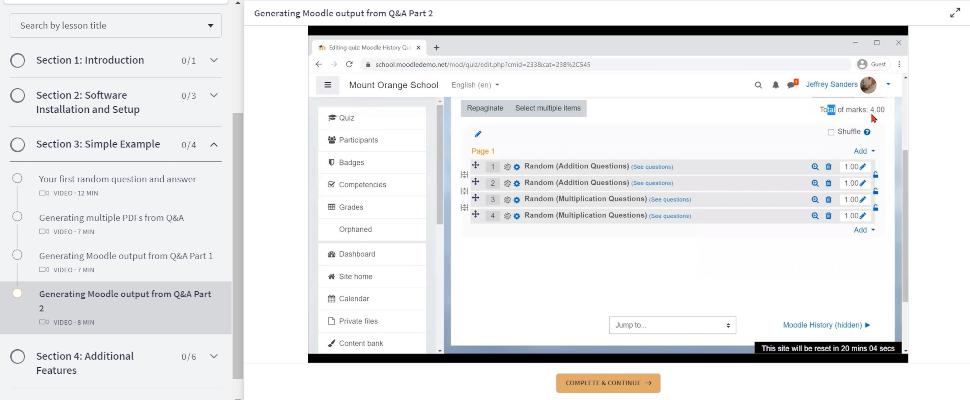970x400 pixels.
Task: Click Shuffle help question-mark icon
Action: pos(867,132)
